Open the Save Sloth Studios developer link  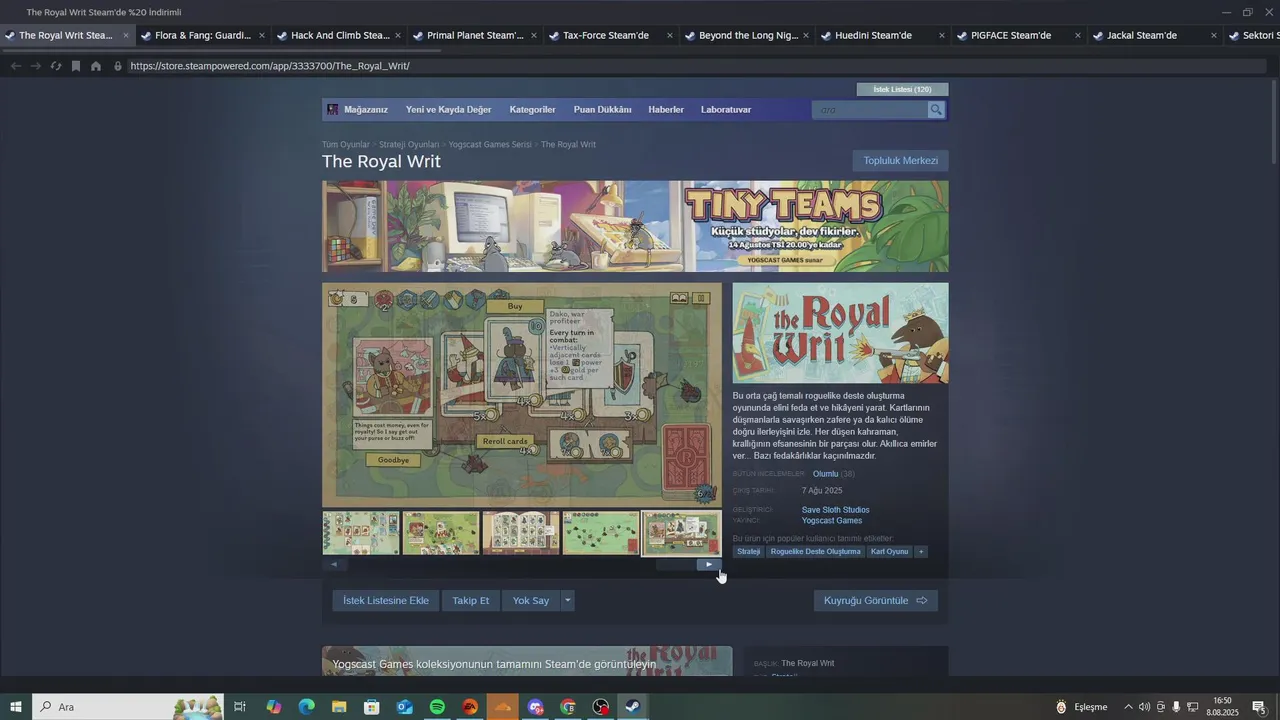click(x=835, y=510)
